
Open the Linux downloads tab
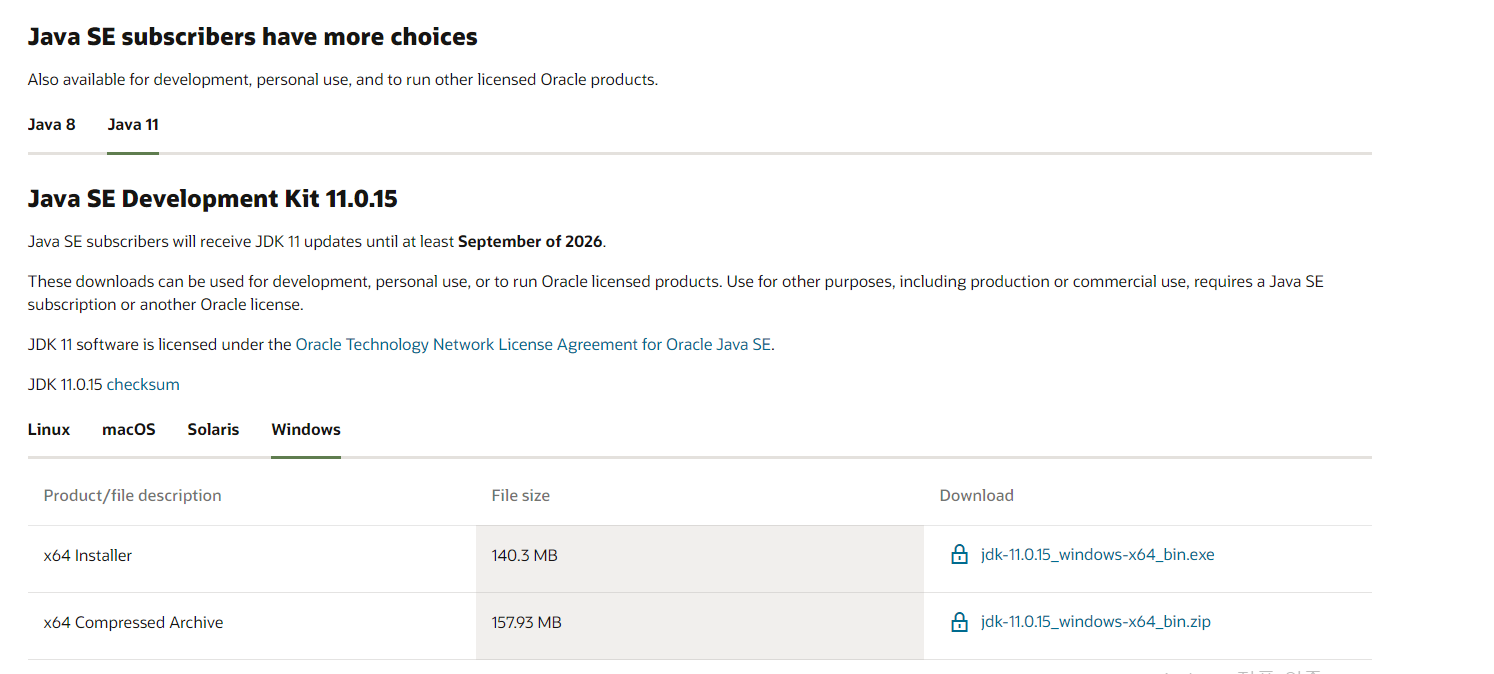coord(49,430)
